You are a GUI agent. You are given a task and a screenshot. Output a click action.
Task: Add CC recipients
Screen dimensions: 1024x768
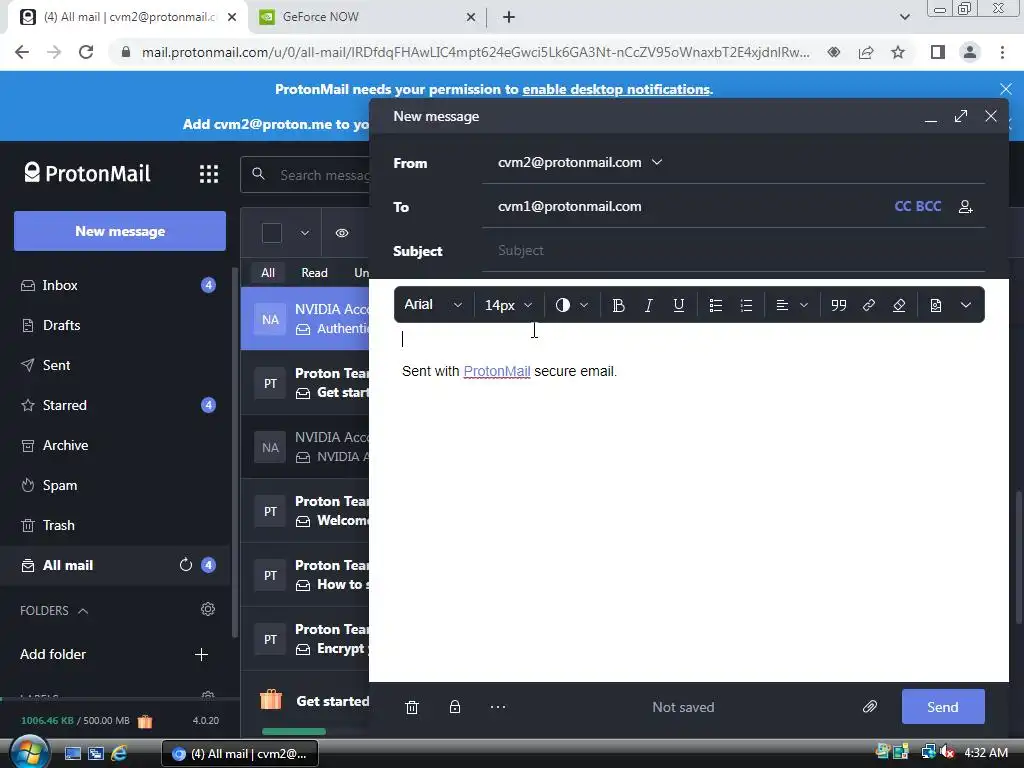pos(903,206)
